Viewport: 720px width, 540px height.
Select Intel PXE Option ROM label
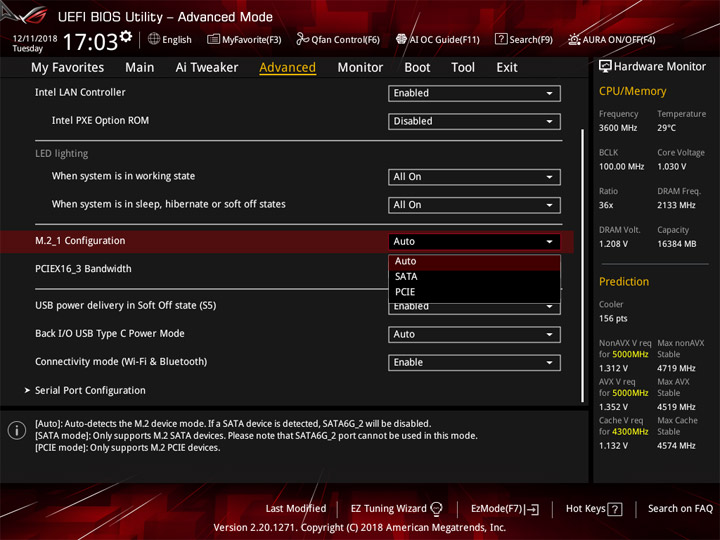(100, 120)
